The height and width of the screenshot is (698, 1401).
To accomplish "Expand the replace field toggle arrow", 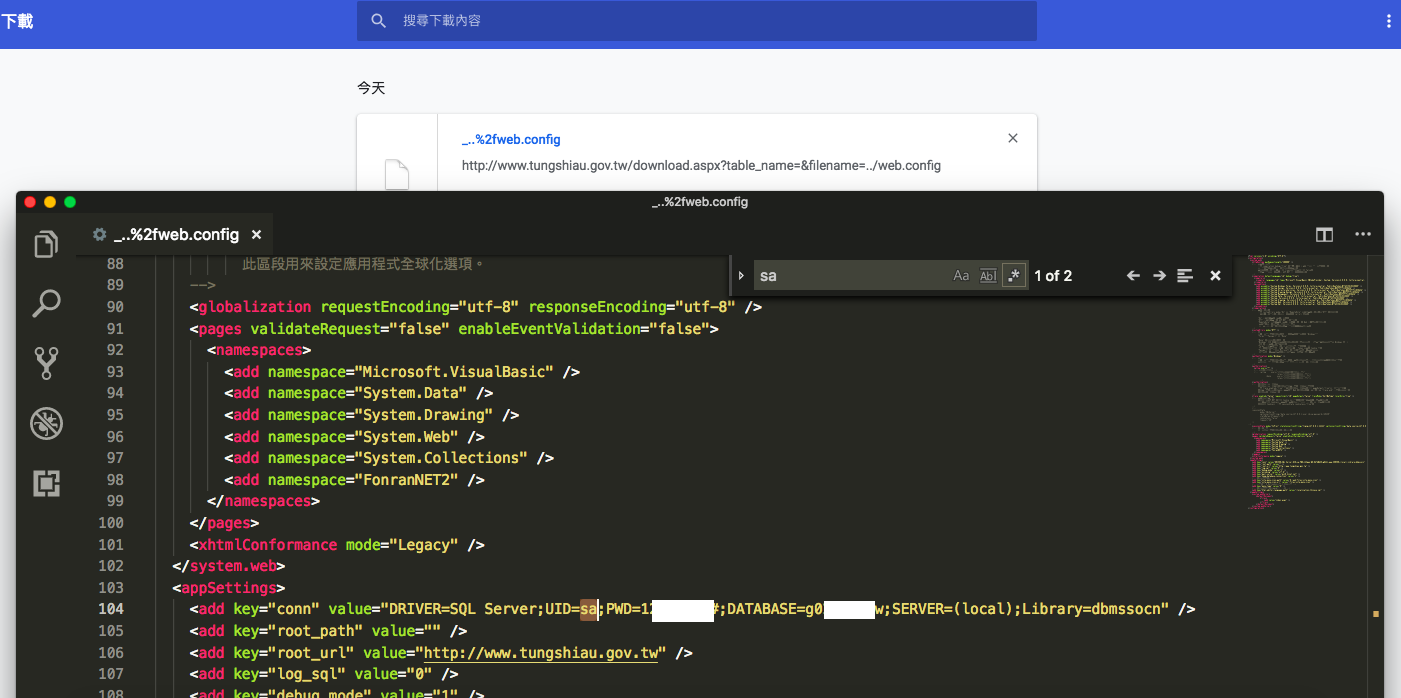I will 741,276.
